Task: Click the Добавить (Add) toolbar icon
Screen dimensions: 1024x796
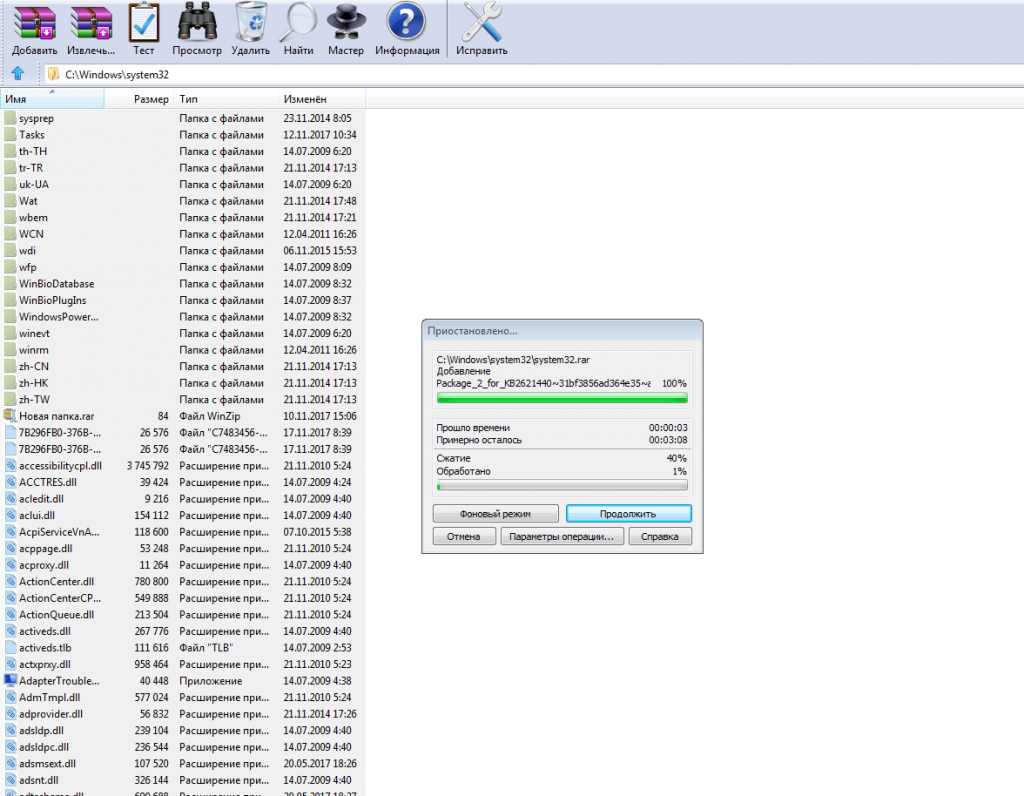Action: coord(35,23)
